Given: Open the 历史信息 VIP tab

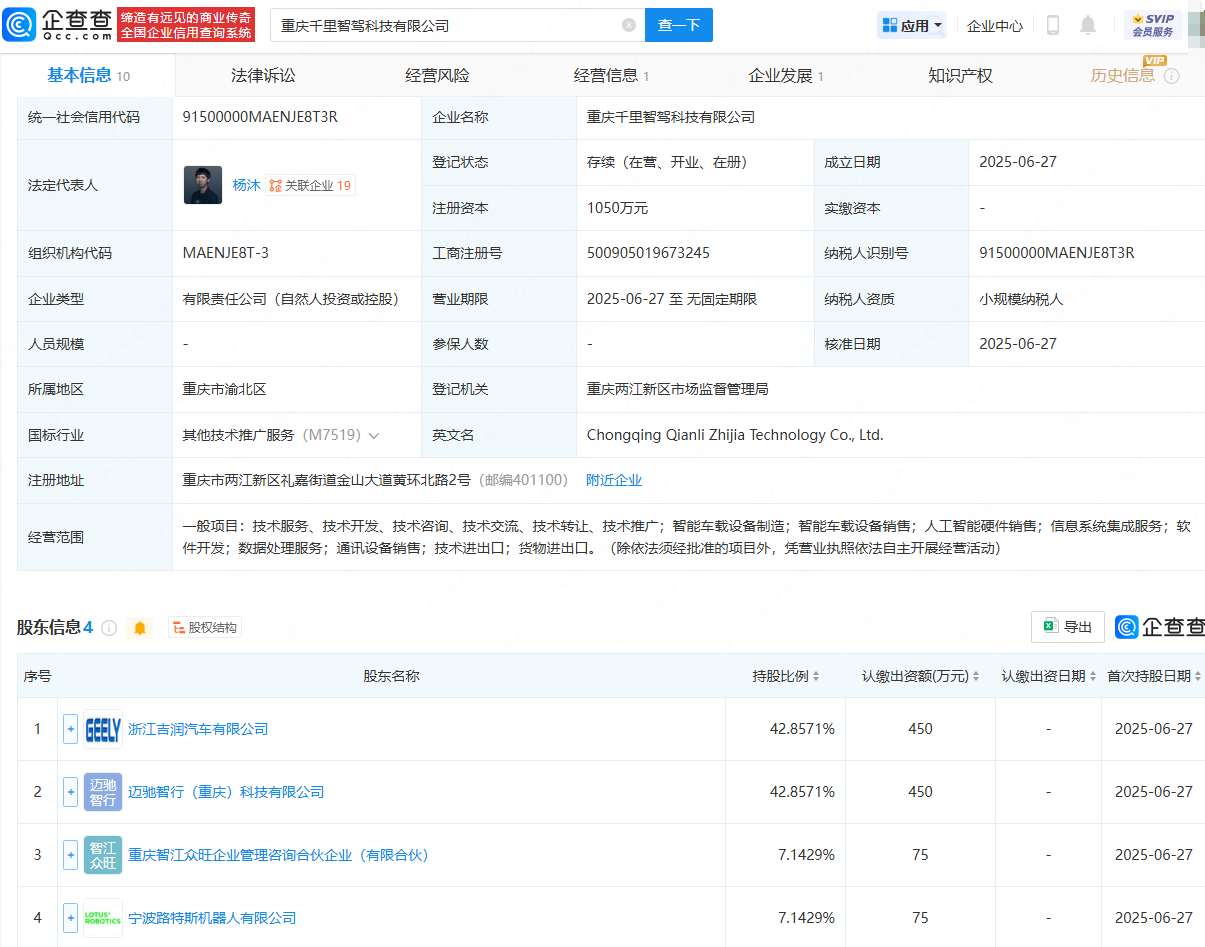Looking at the screenshot, I should coord(1122,75).
